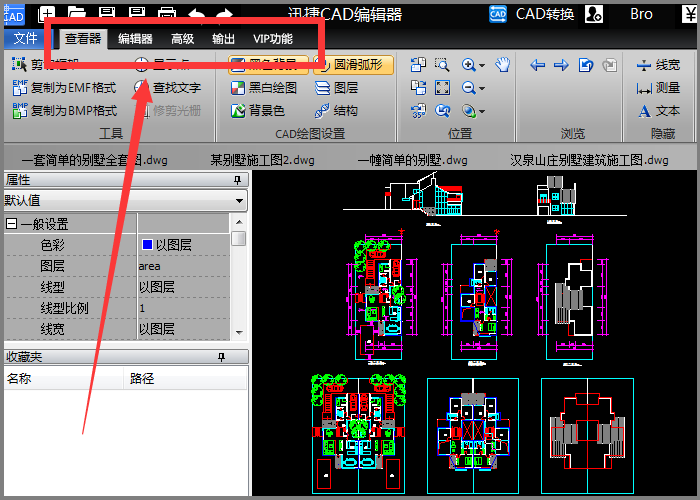This screenshot has height=500, width=700.
Task: Click the new file plus icon
Action: point(46,13)
